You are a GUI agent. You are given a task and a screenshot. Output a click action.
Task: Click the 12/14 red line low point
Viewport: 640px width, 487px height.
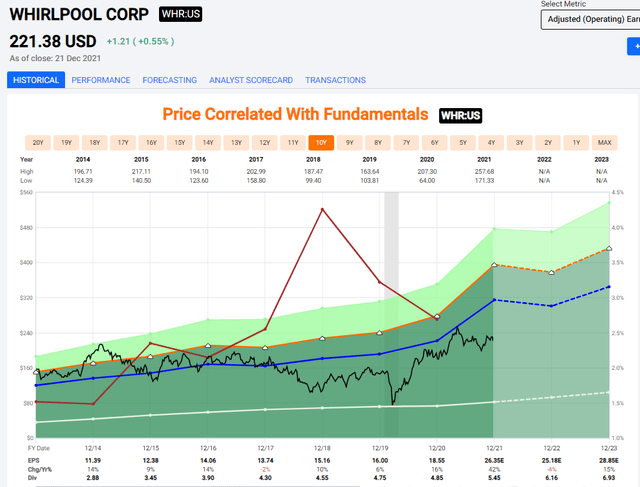click(x=93, y=404)
